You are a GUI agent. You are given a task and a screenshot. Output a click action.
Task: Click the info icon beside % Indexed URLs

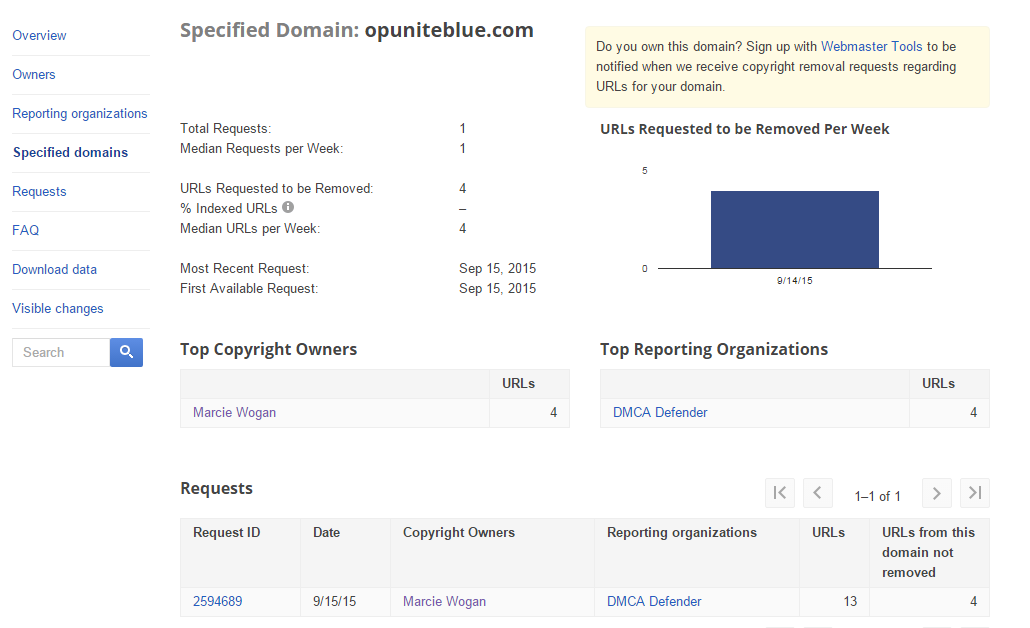(288, 208)
